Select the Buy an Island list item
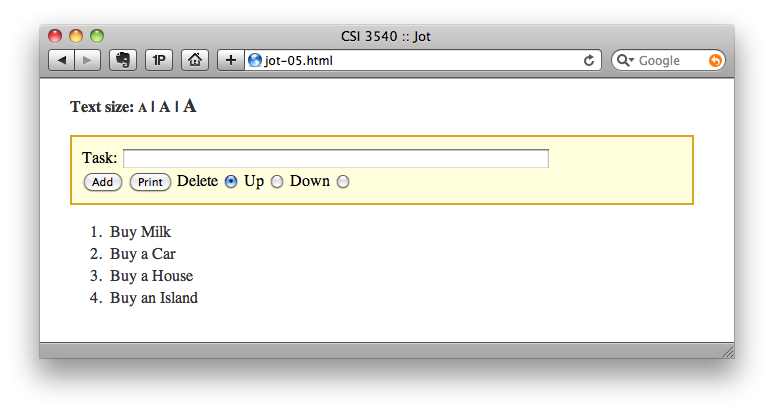The image size is (774, 413). point(154,298)
